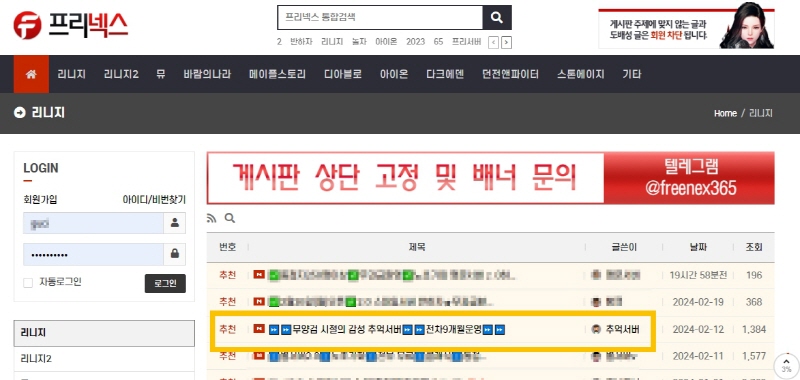The height and width of the screenshot is (380, 800).
Task: Click author avatar next to 추억서버
Action: (595, 330)
